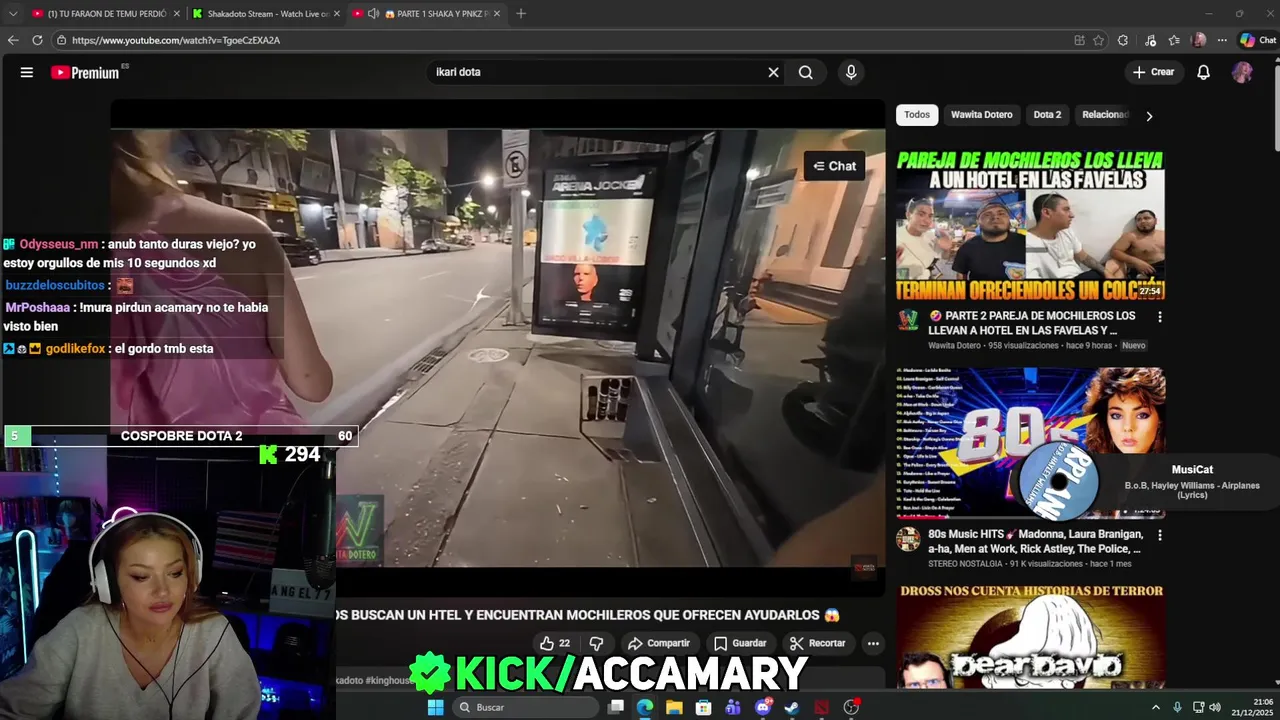
Task: Select the Wawita Dotero filter chip
Action: coord(982,115)
